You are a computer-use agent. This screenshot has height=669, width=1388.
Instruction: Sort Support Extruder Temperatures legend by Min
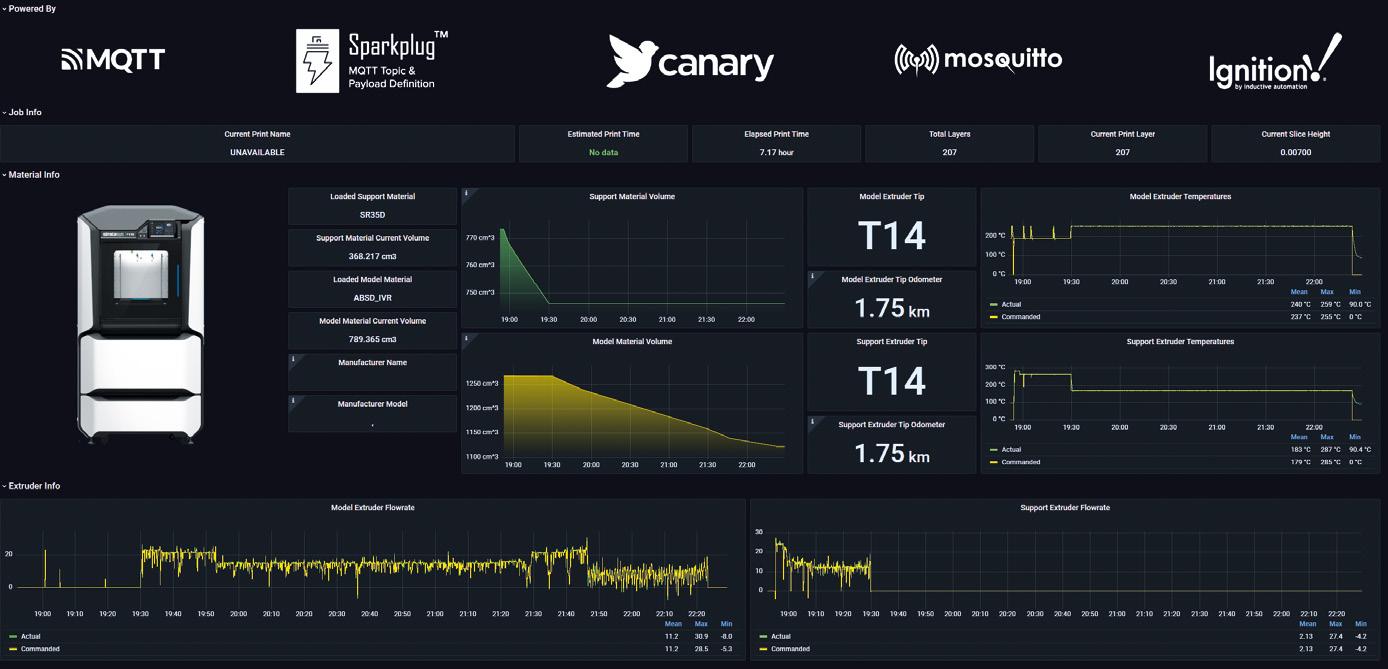click(x=1355, y=437)
